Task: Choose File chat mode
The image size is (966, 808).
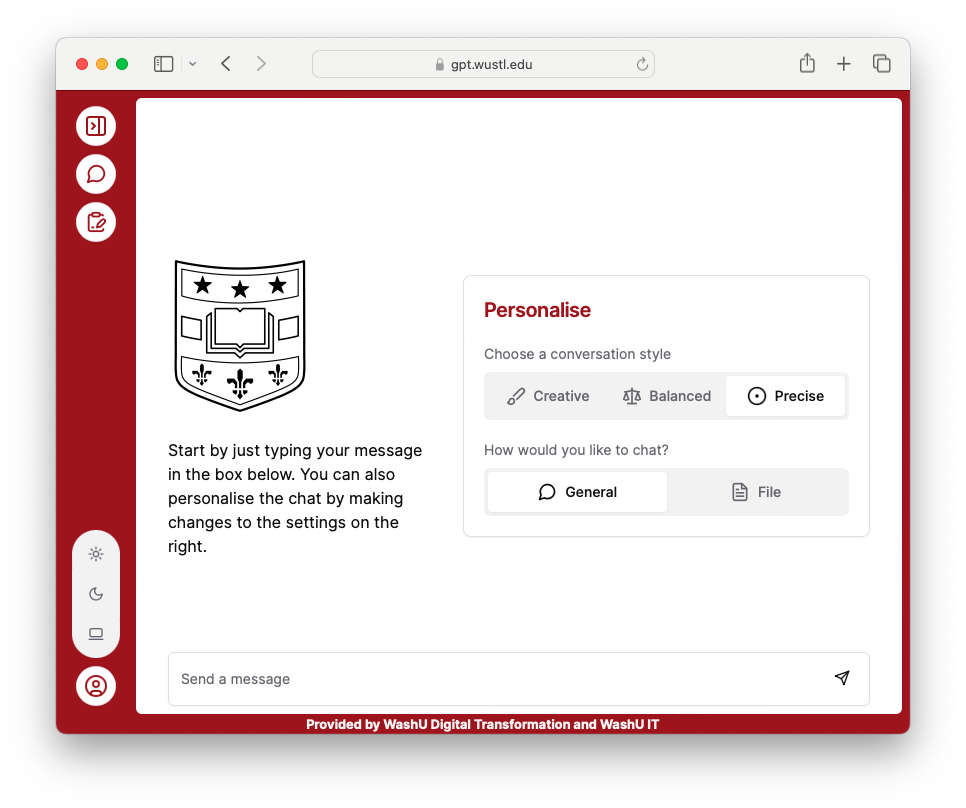Action: click(x=757, y=492)
